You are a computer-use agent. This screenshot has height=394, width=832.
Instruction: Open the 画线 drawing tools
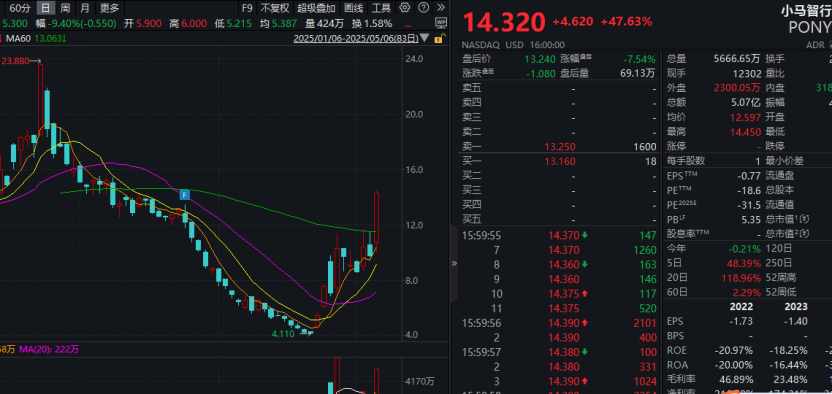[353, 8]
